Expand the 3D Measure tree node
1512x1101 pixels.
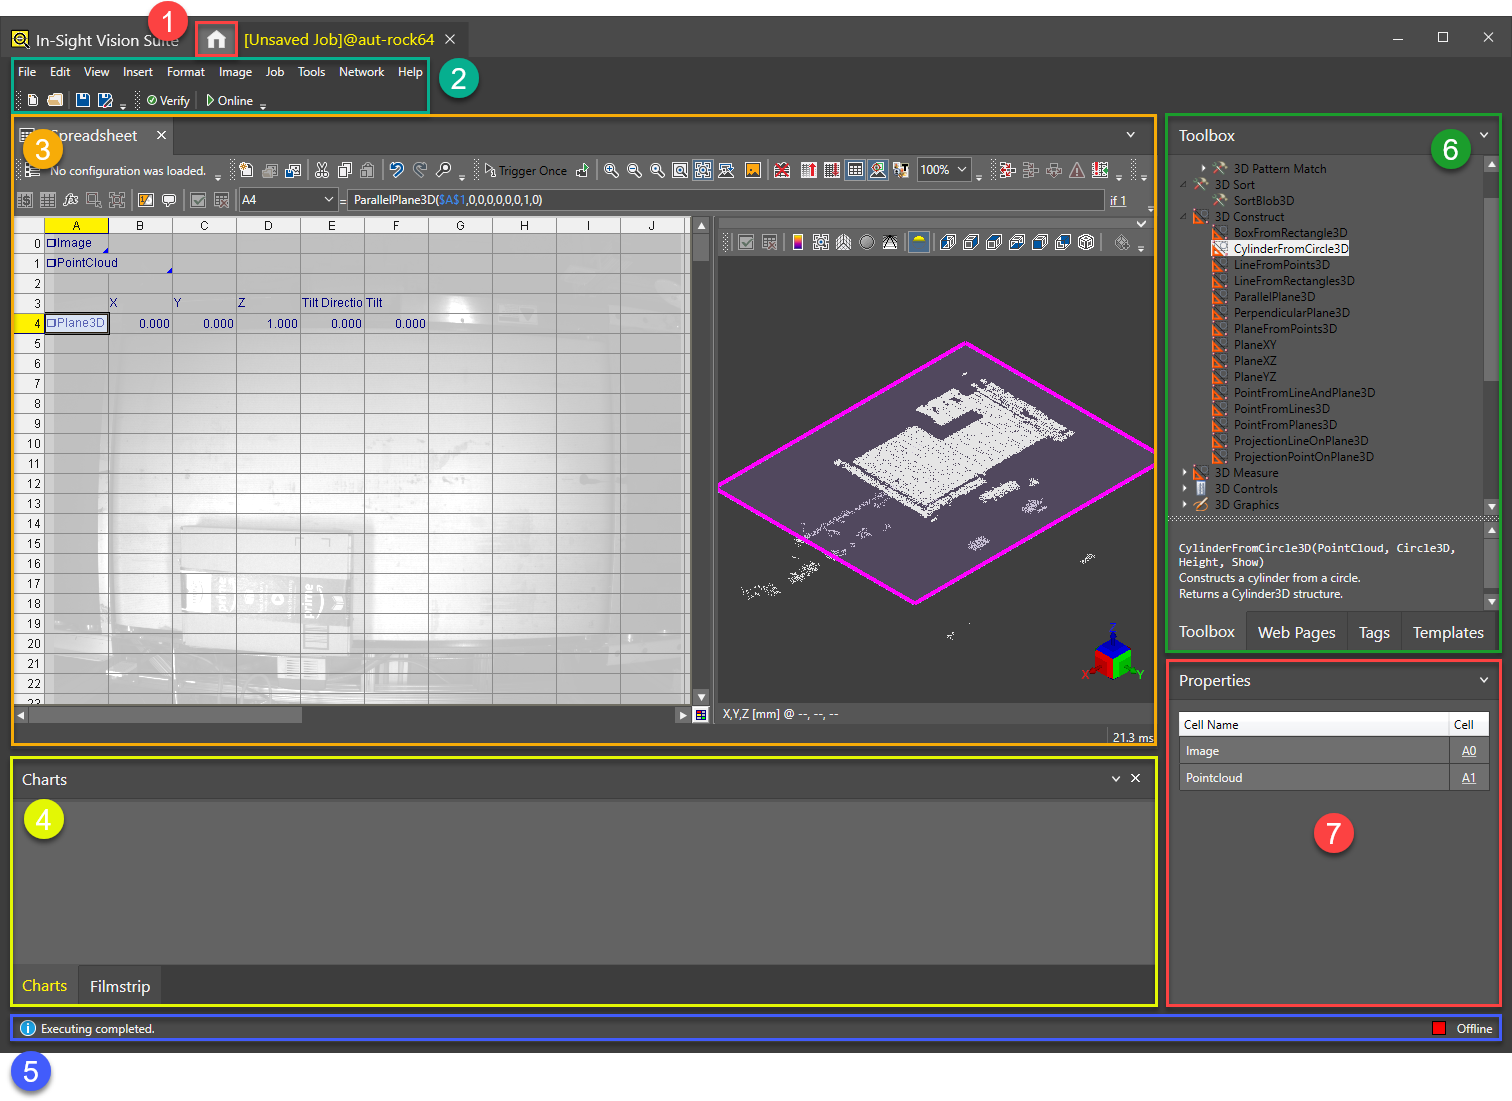click(1185, 473)
